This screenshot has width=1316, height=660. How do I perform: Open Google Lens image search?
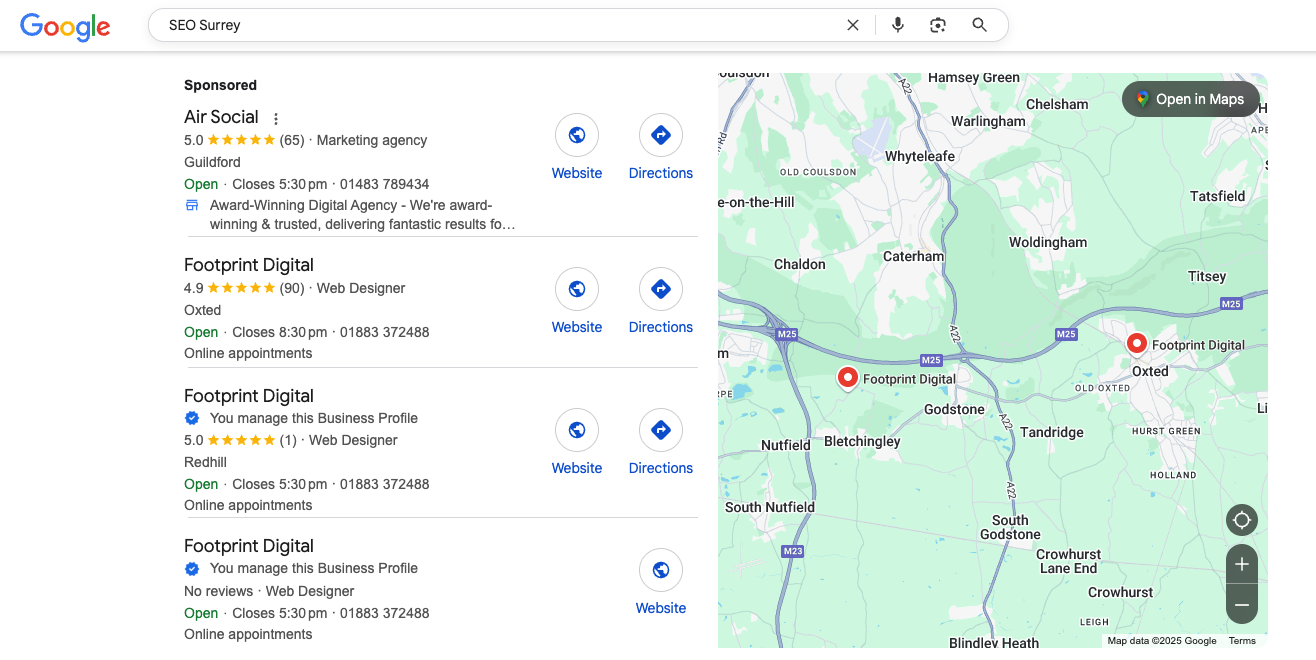click(938, 25)
